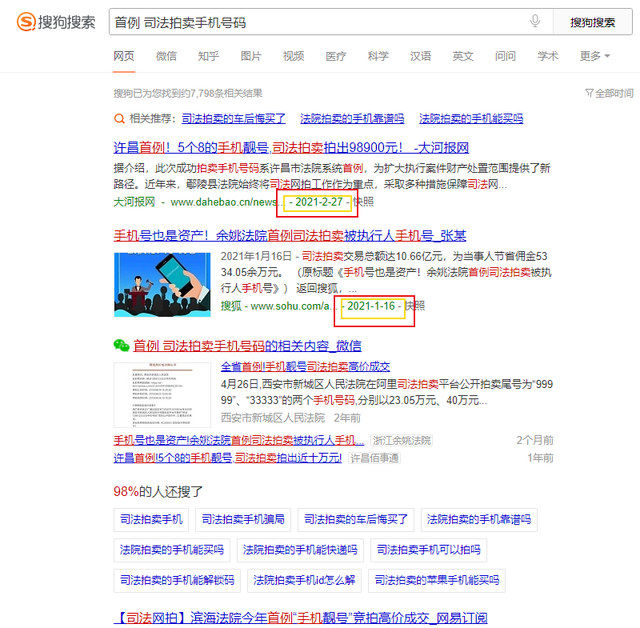The image size is (640, 628).
Task: Open the WeChat article document thumbnail
Action: tap(162, 394)
